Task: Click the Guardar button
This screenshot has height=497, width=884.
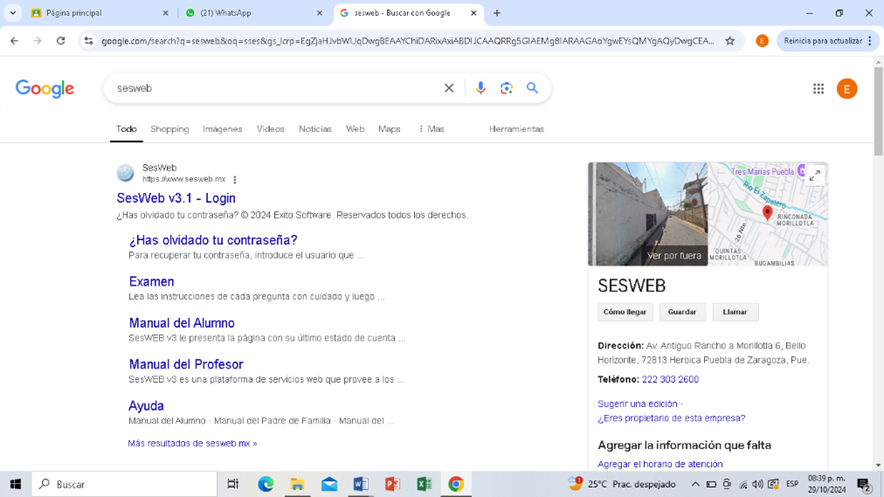Action: 682,312
